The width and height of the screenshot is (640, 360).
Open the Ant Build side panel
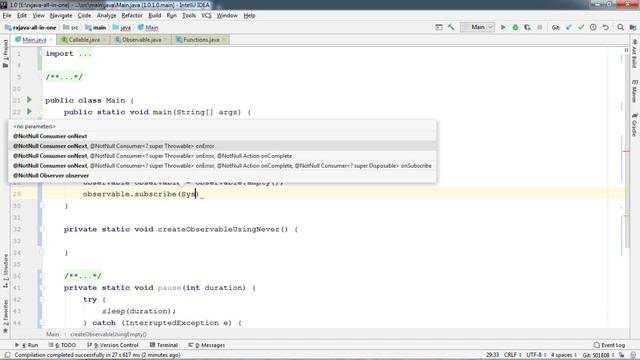pyautogui.click(x=634, y=54)
